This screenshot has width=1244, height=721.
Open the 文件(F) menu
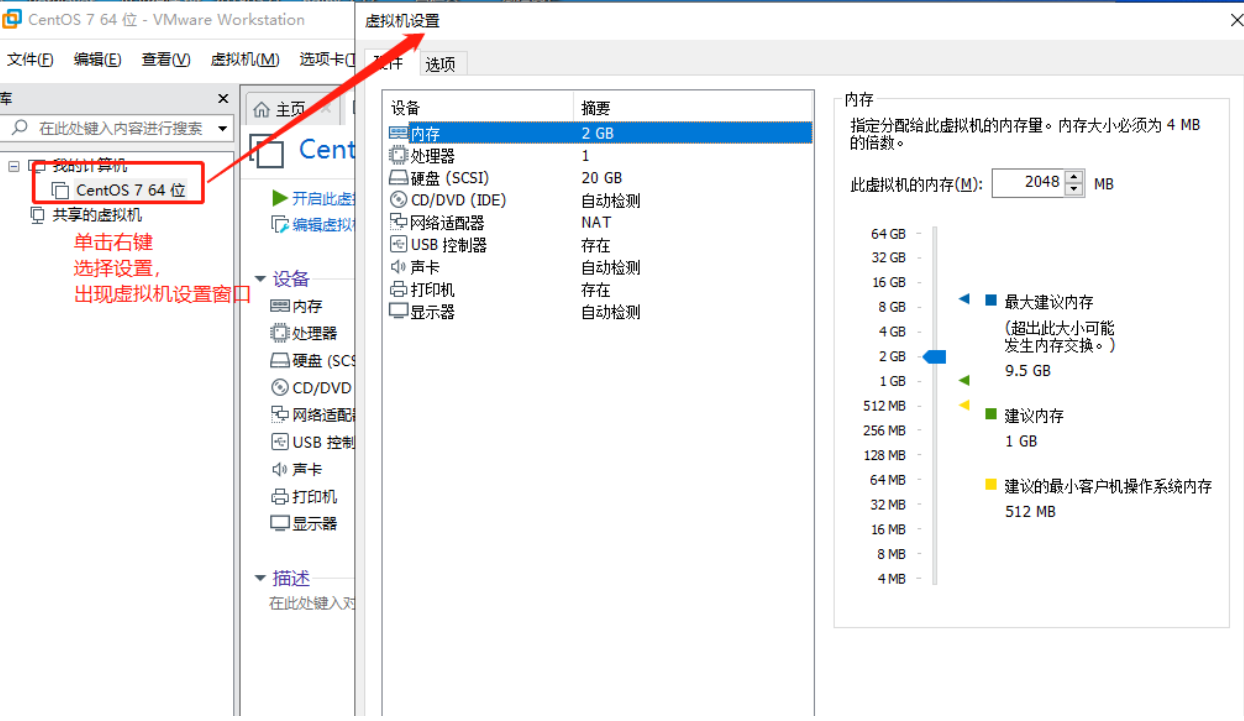[30, 60]
